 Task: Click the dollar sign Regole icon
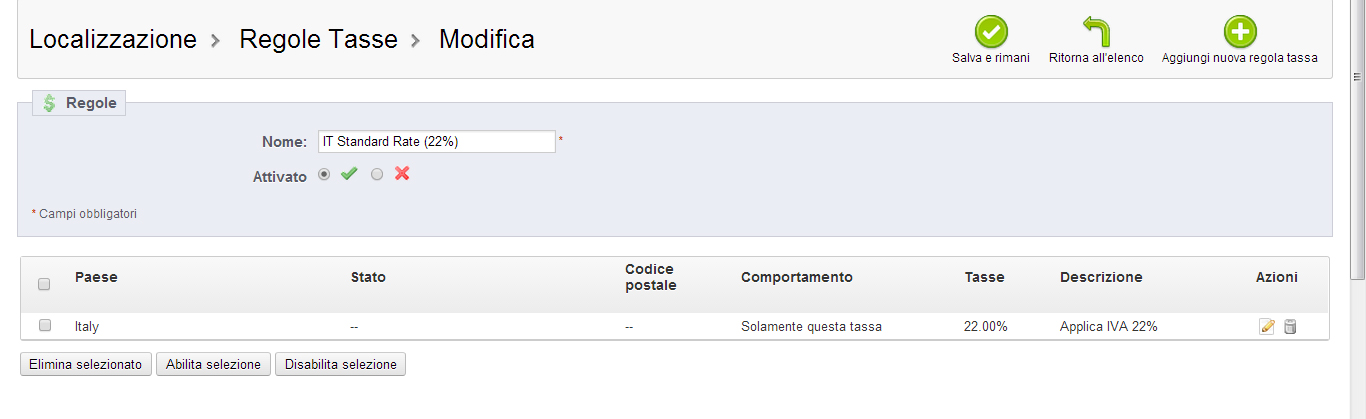point(49,103)
